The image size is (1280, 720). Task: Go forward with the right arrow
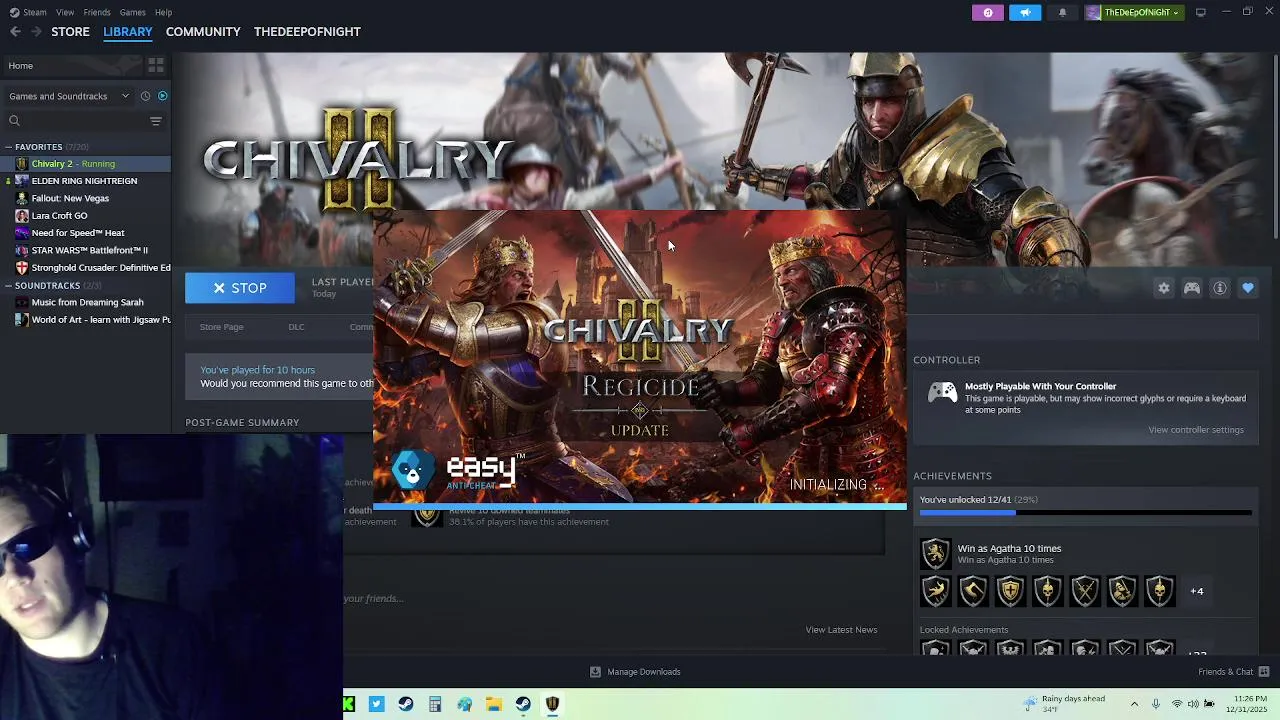point(37,32)
